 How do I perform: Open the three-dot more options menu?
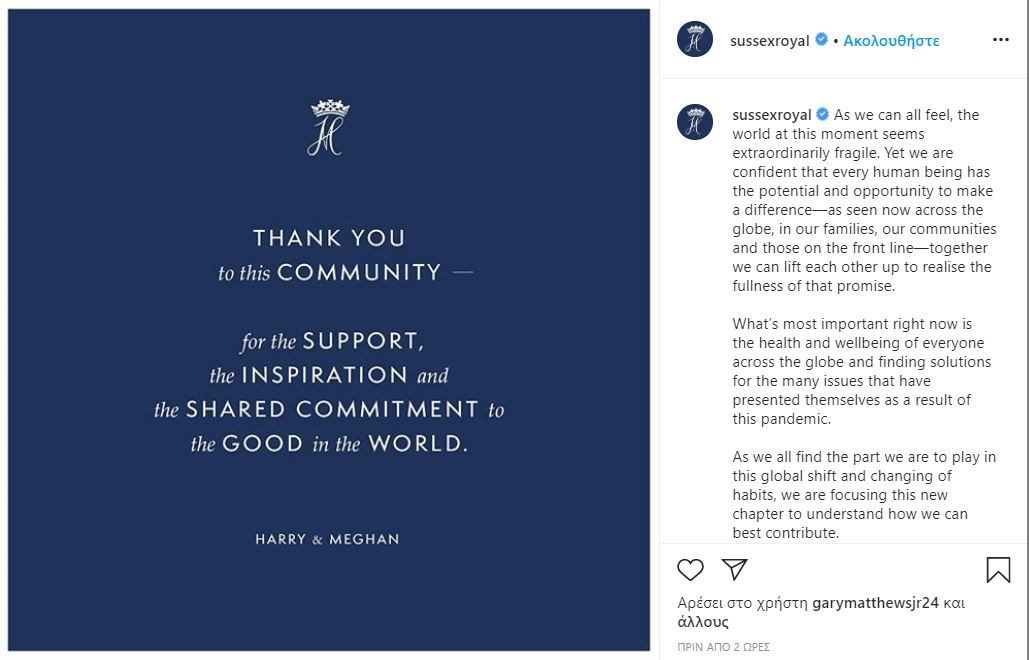point(1000,40)
